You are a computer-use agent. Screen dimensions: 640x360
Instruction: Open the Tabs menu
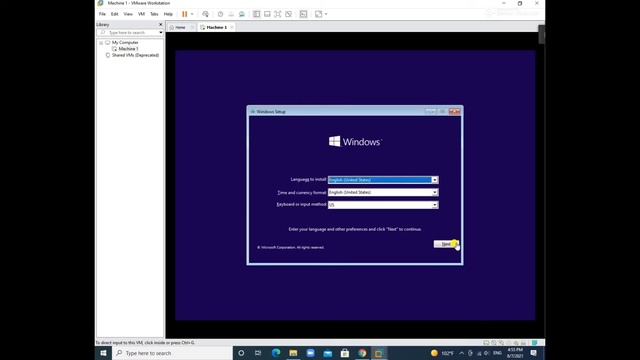pyautogui.click(x=154, y=14)
